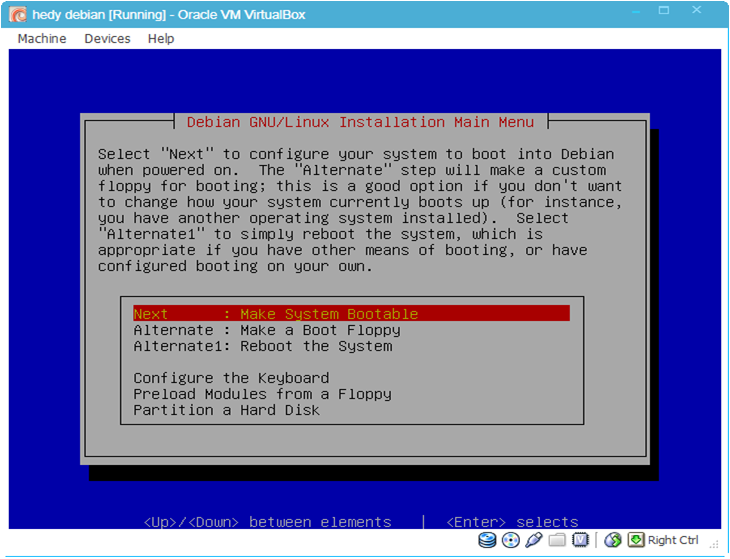Image resolution: width=730 pixels, height=559 pixels.
Task: Click the virtualization (V chip) status icon
Action: point(581,540)
